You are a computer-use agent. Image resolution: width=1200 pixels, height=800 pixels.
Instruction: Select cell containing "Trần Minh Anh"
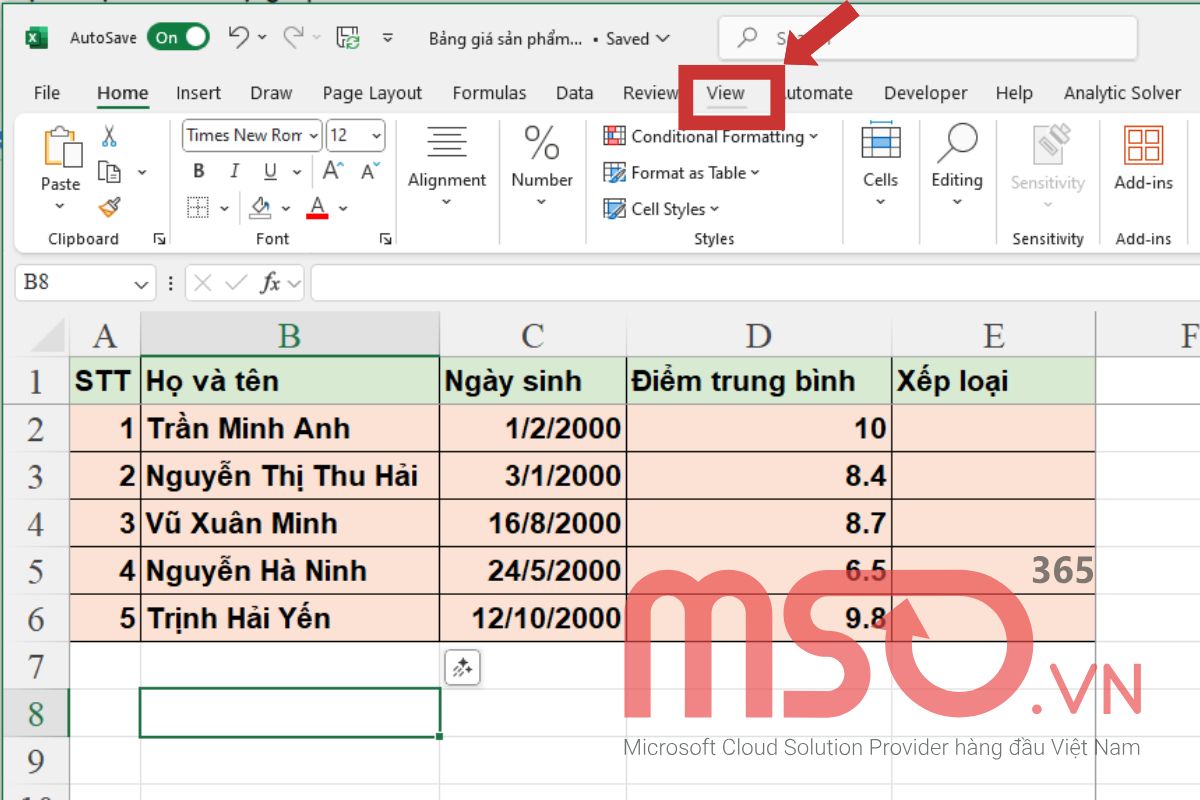290,429
